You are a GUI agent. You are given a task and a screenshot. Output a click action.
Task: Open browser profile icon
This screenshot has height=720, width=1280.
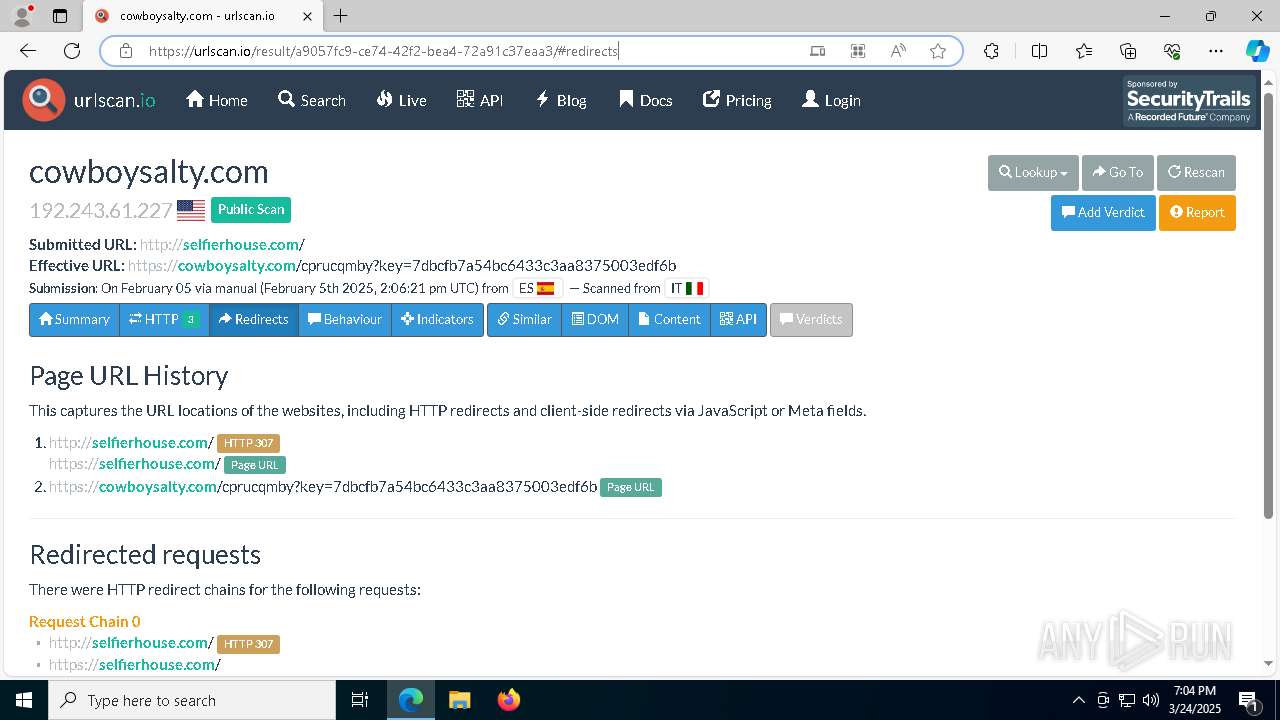(21, 16)
